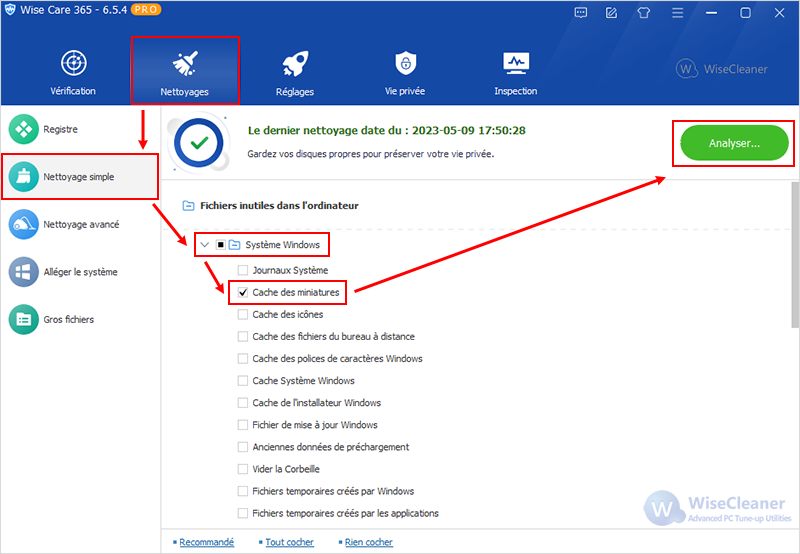
Task: Select Nettoyage simple in the sidebar
Action: click(x=80, y=177)
